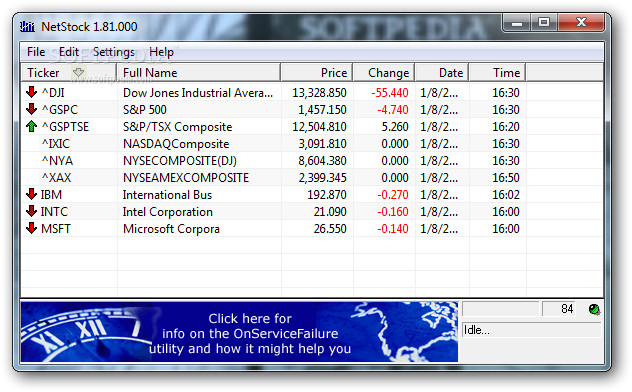The image size is (632, 392).
Task: Sort by the Date column header
Action: pos(442,73)
